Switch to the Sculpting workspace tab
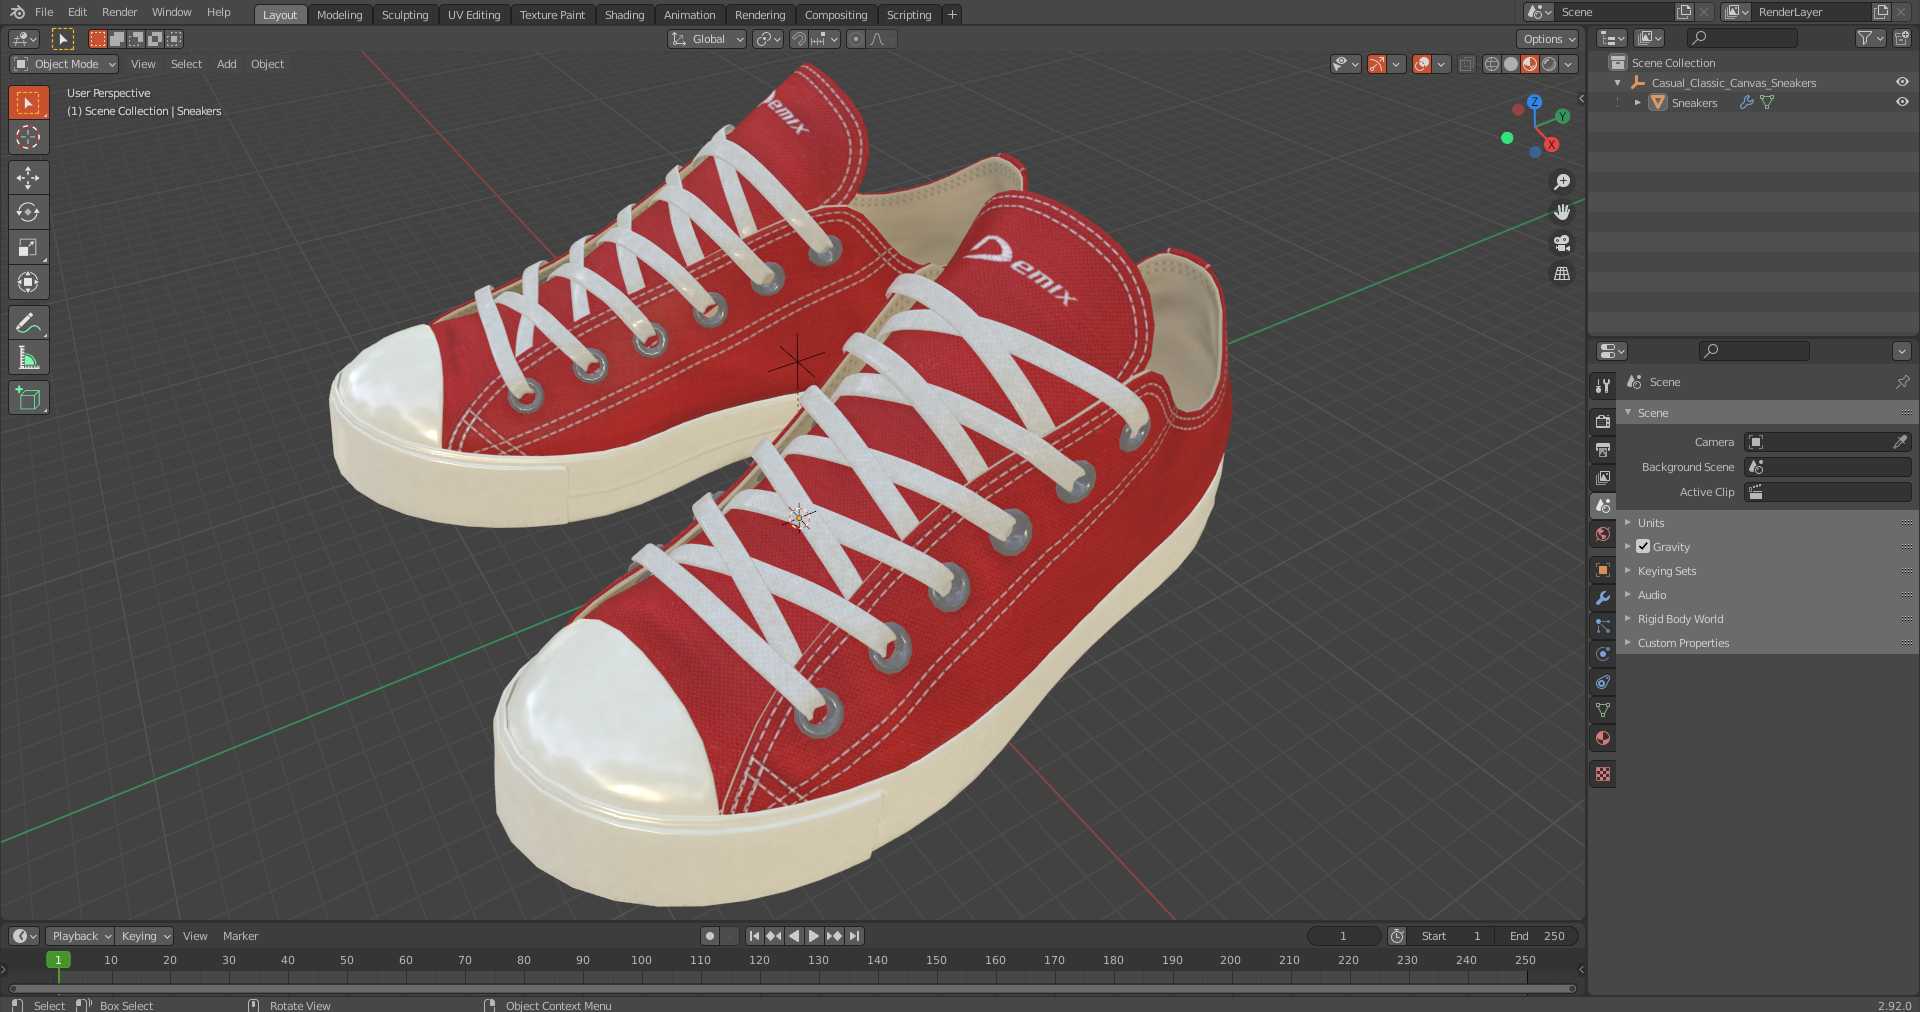 point(405,14)
